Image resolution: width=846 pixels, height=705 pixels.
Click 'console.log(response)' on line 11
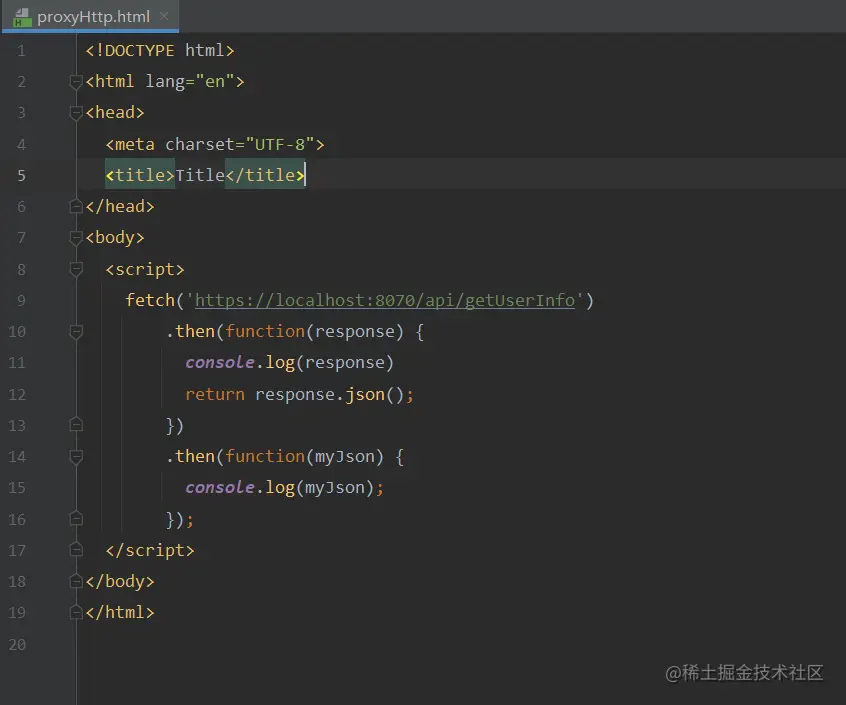(289, 362)
